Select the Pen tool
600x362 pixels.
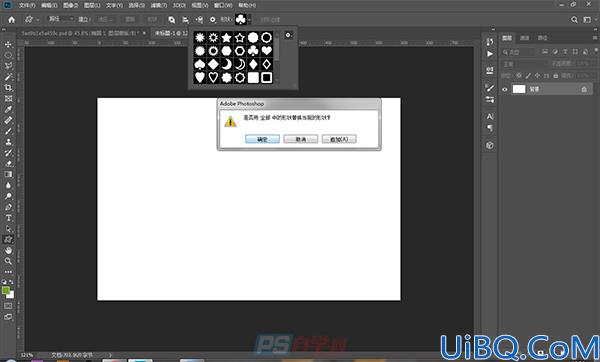click(x=8, y=207)
